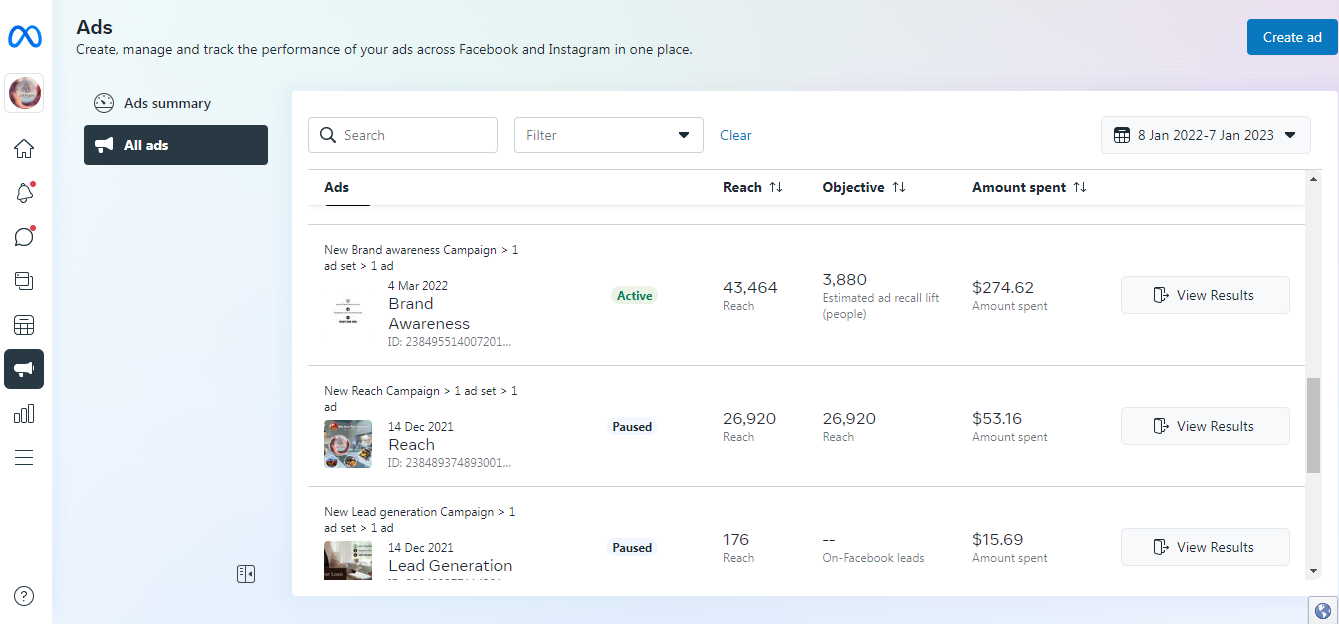
Task: Click the Create ad button
Action: coord(1291,37)
